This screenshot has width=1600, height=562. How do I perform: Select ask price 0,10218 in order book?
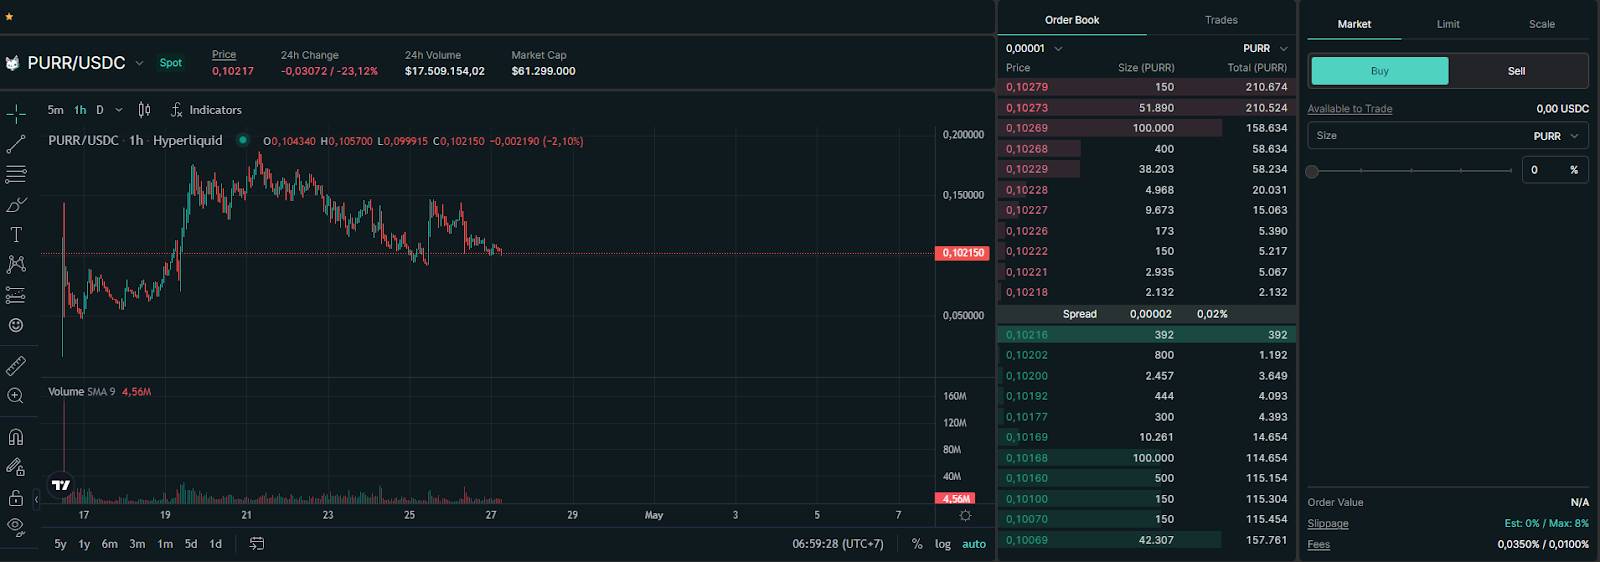tap(1027, 292)
